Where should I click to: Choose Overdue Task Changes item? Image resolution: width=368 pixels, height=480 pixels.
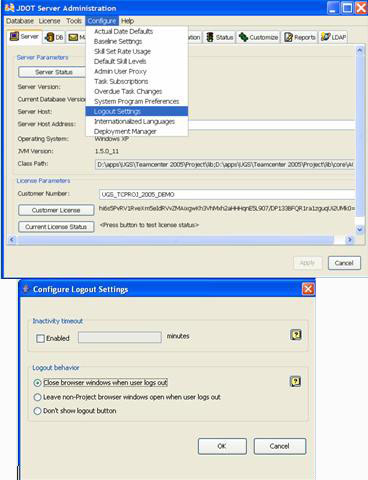(x=137, y=91)
